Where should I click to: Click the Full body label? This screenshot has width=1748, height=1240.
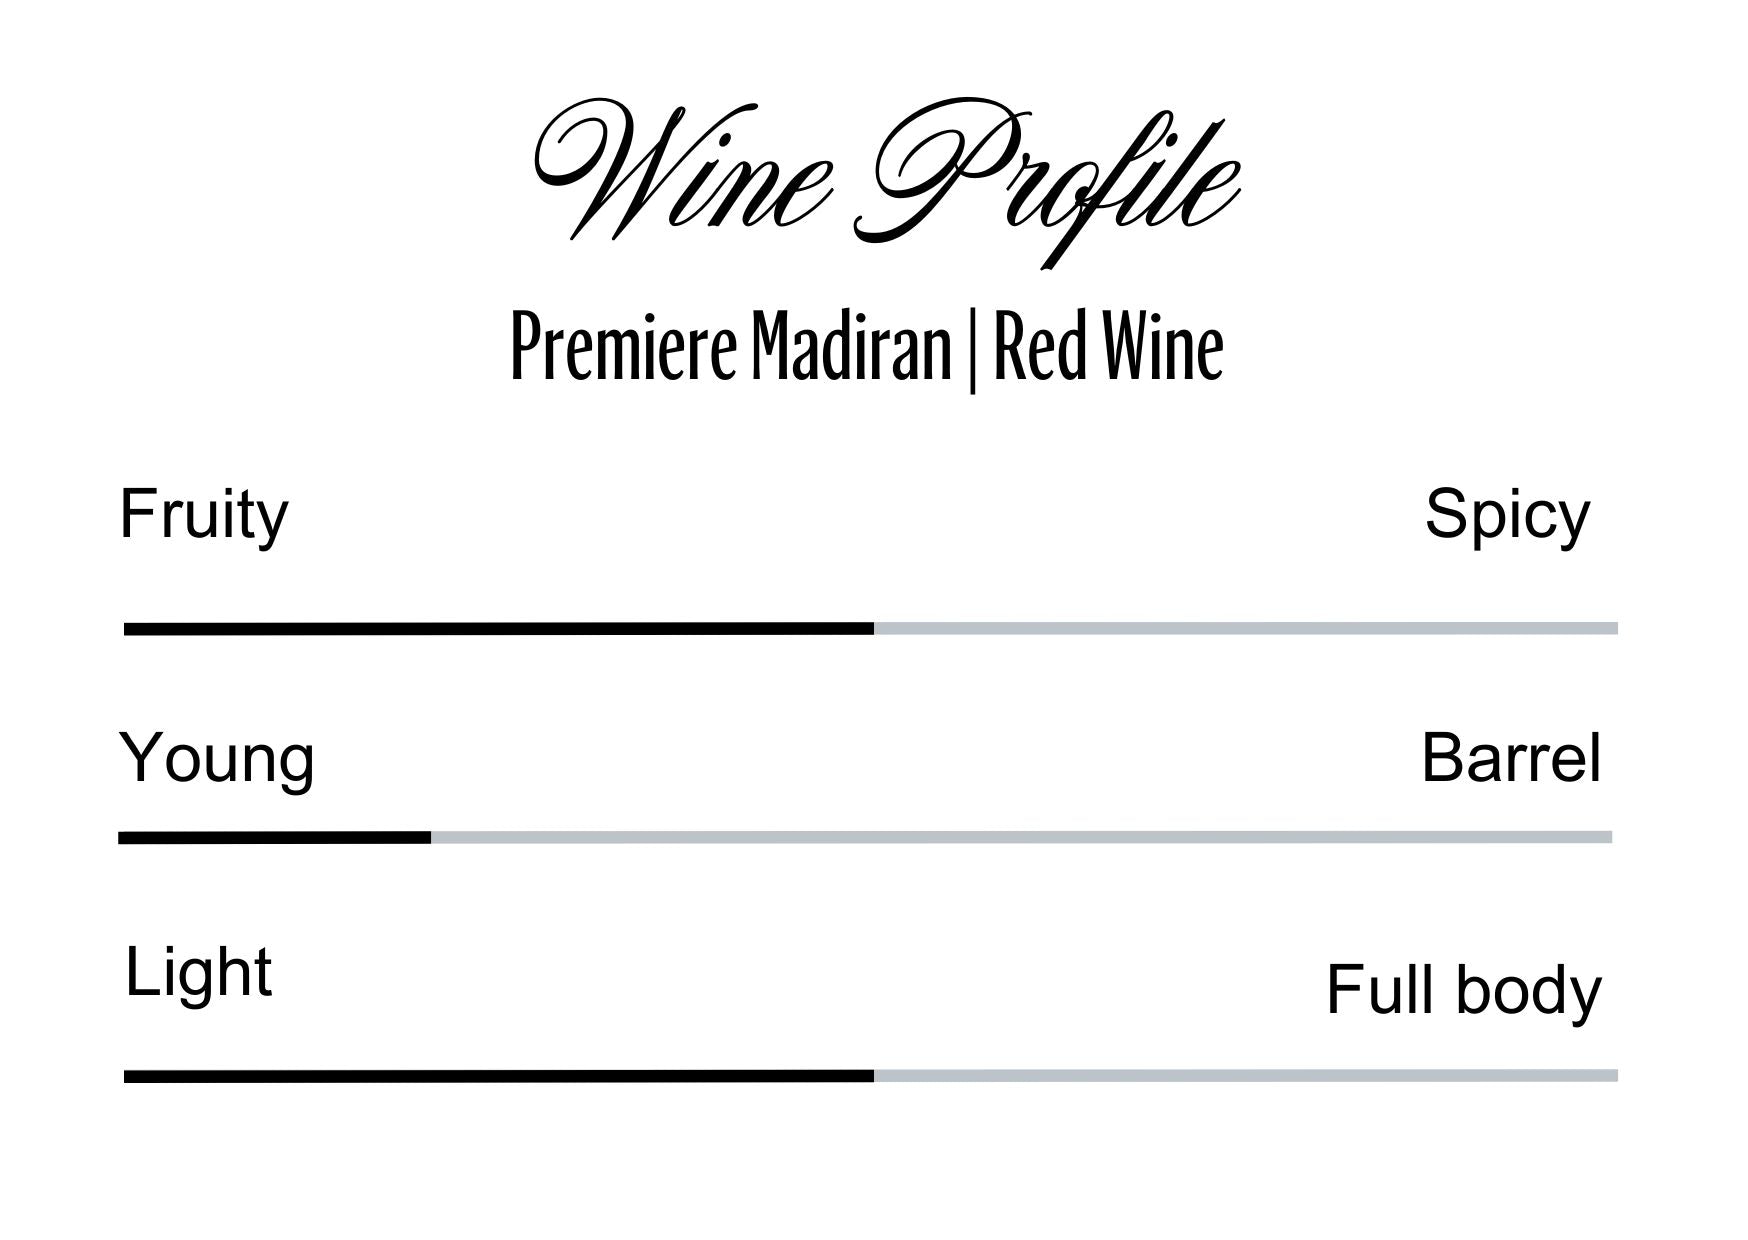pos(1463,991)
